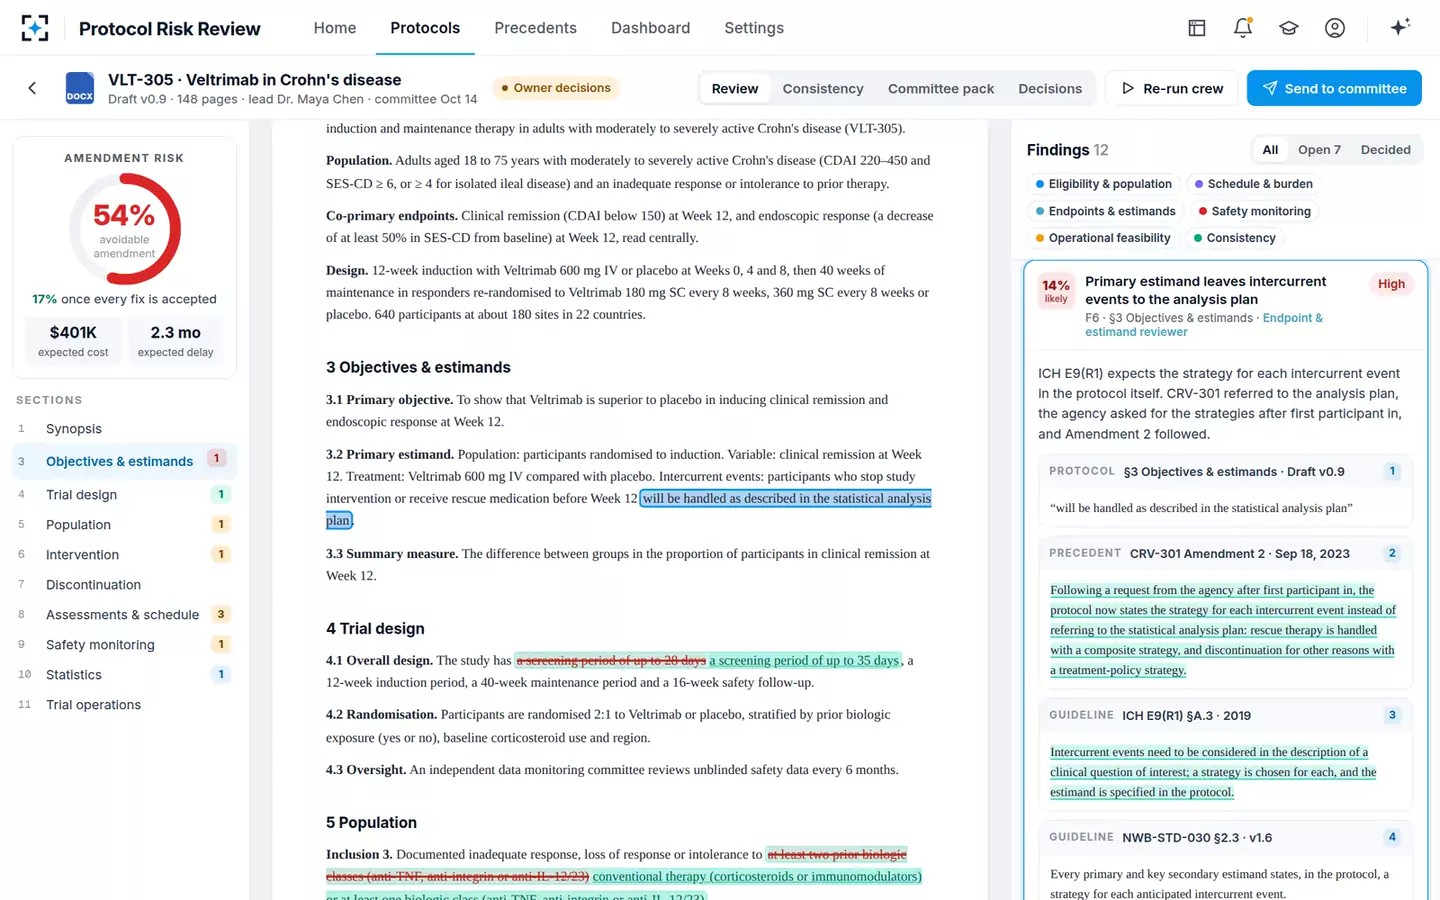Viewport: 1440px width, 900px height.
Task: Switch to the Consistency view
Action: click(823, 88)
